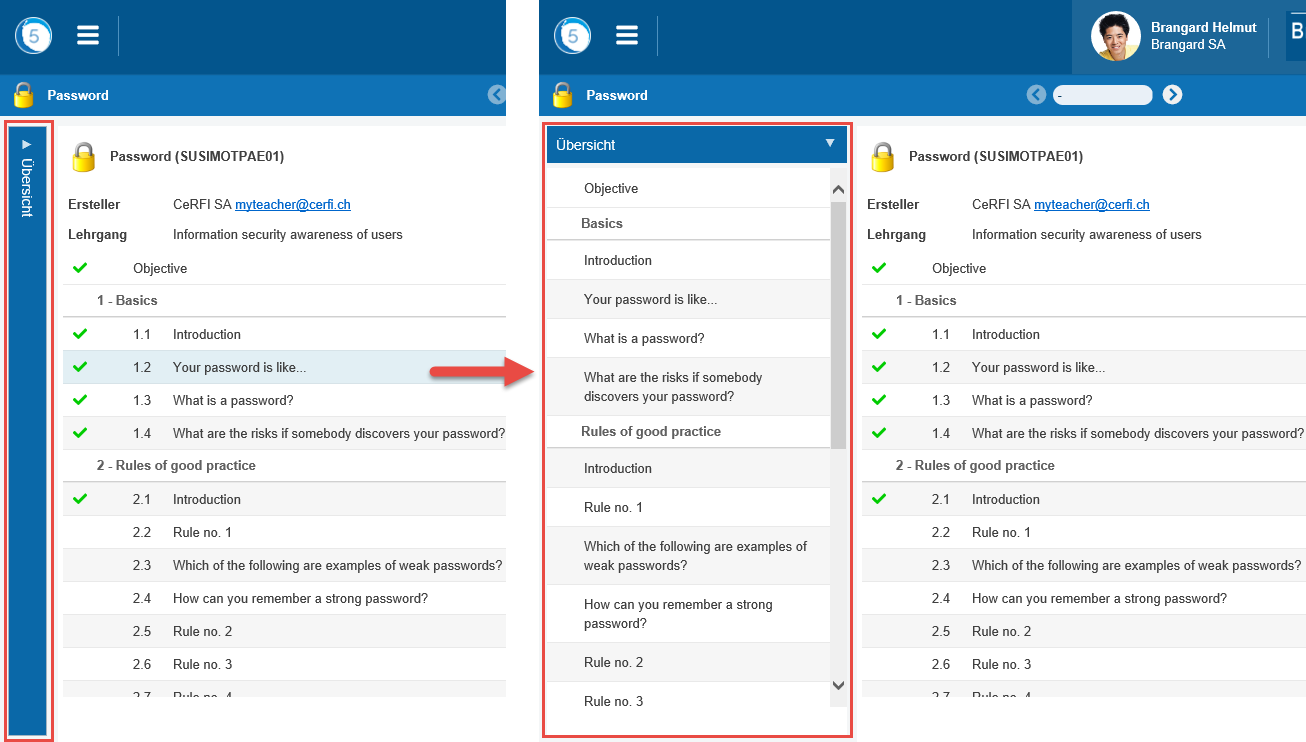This screenshot has height=742, width=1306.
Task: Go to next page arrow right of progress bar
Action: 1173,95
